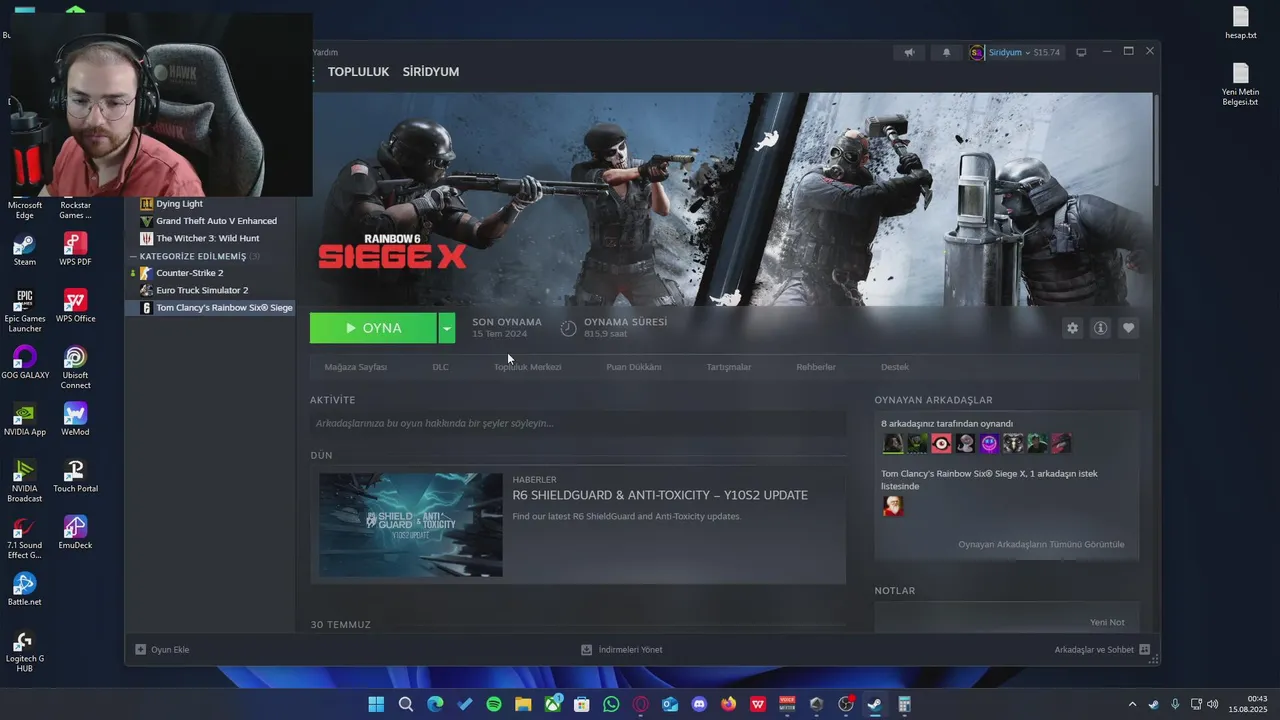Open Discord from the taskbar
Screen dimensions: 1280x720
coord(699,704)
